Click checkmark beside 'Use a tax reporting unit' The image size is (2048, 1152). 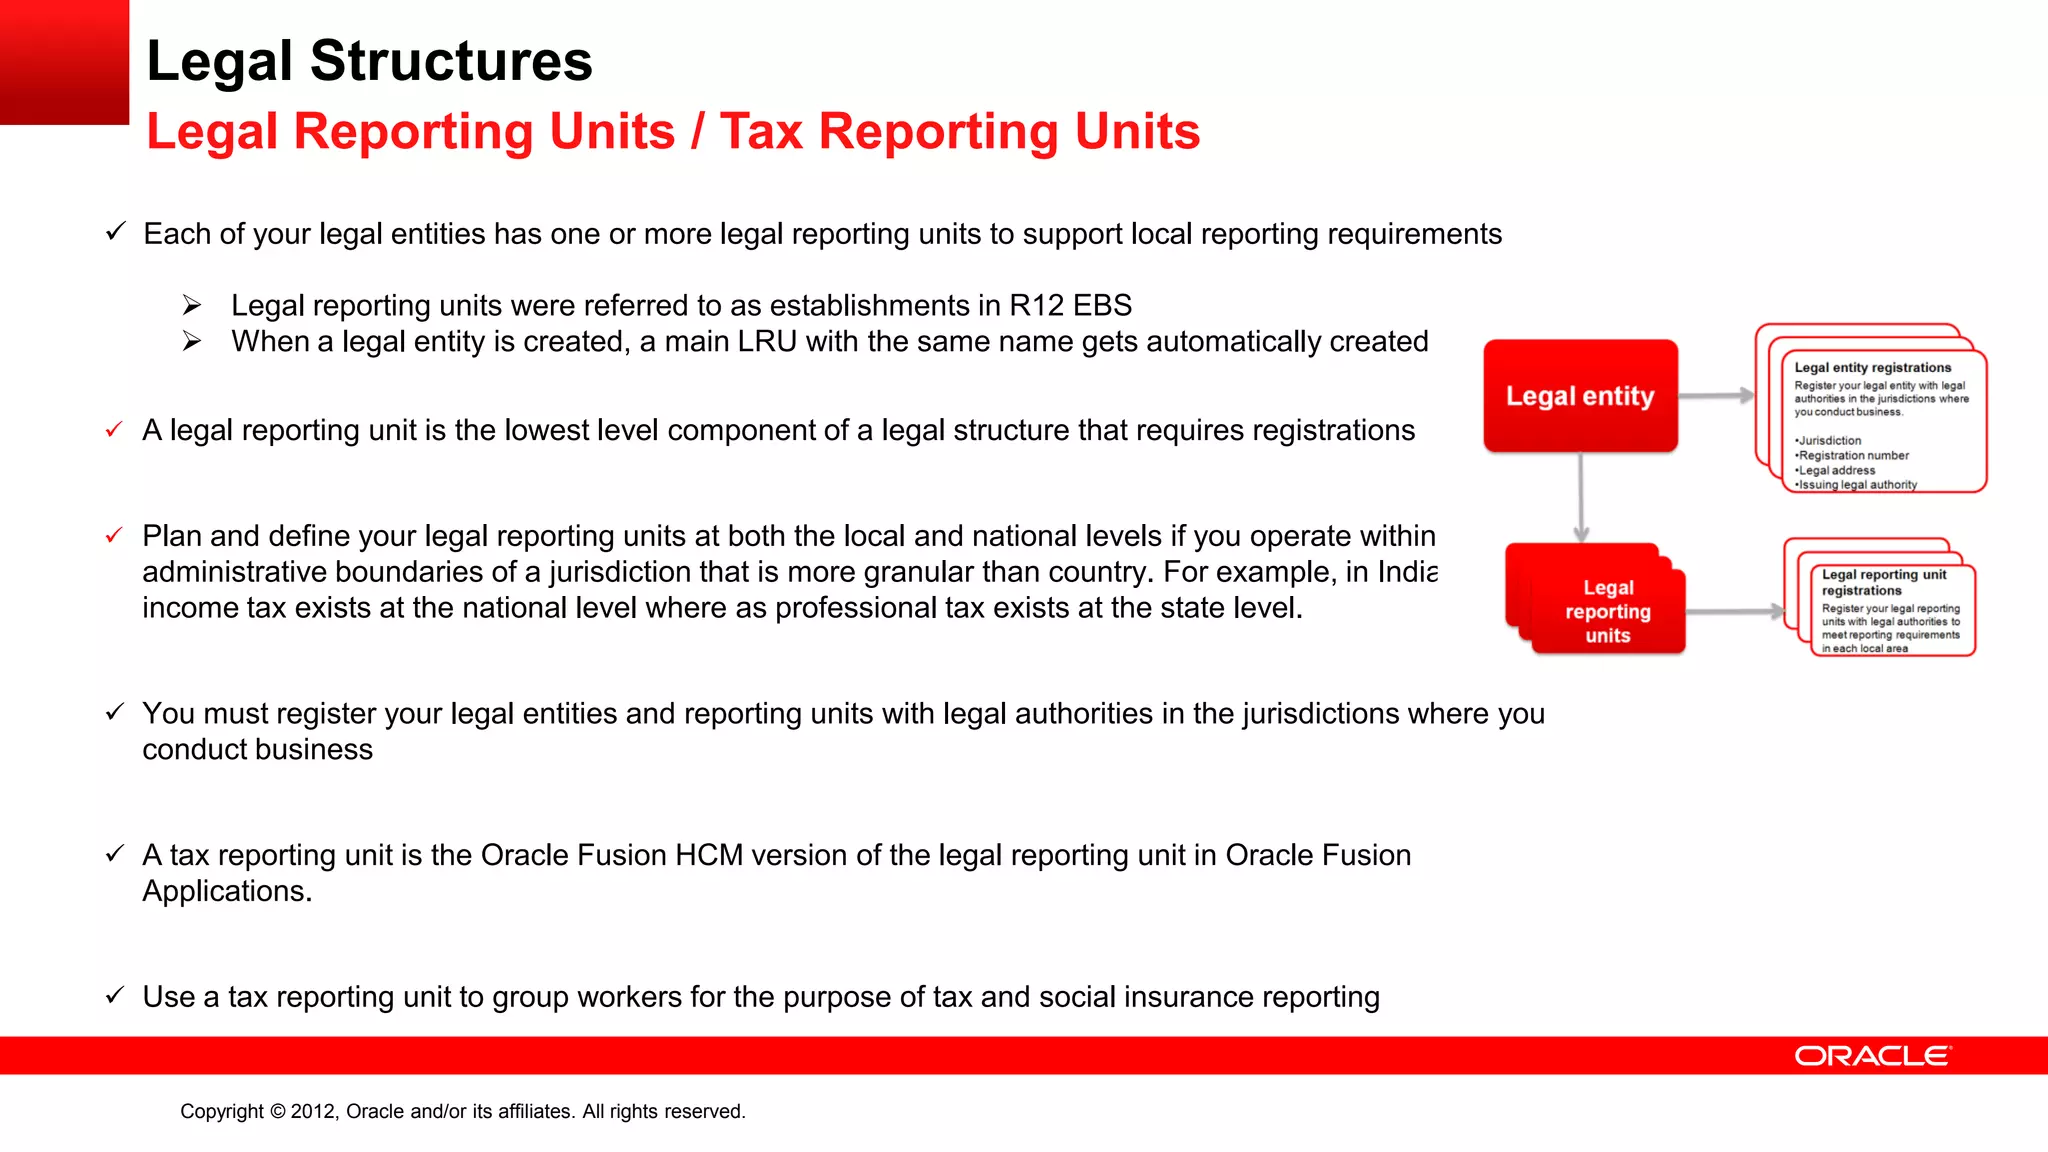115,996
